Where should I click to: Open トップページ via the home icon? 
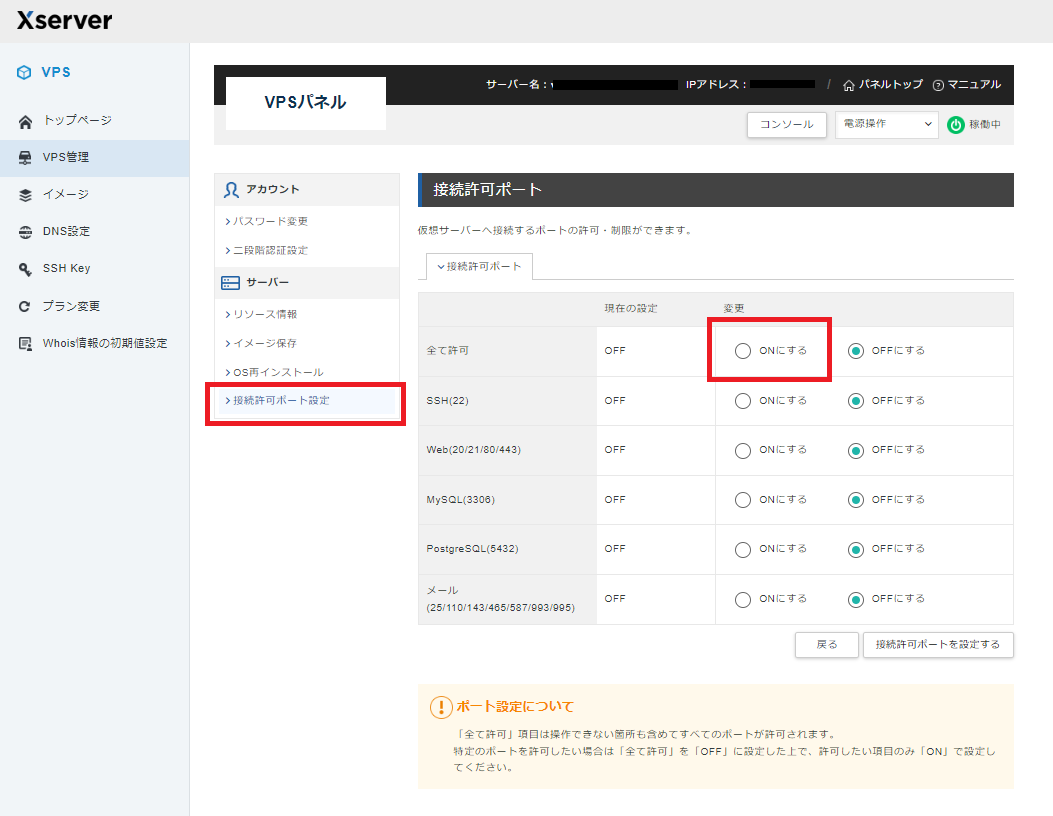[x=26, y=121]
